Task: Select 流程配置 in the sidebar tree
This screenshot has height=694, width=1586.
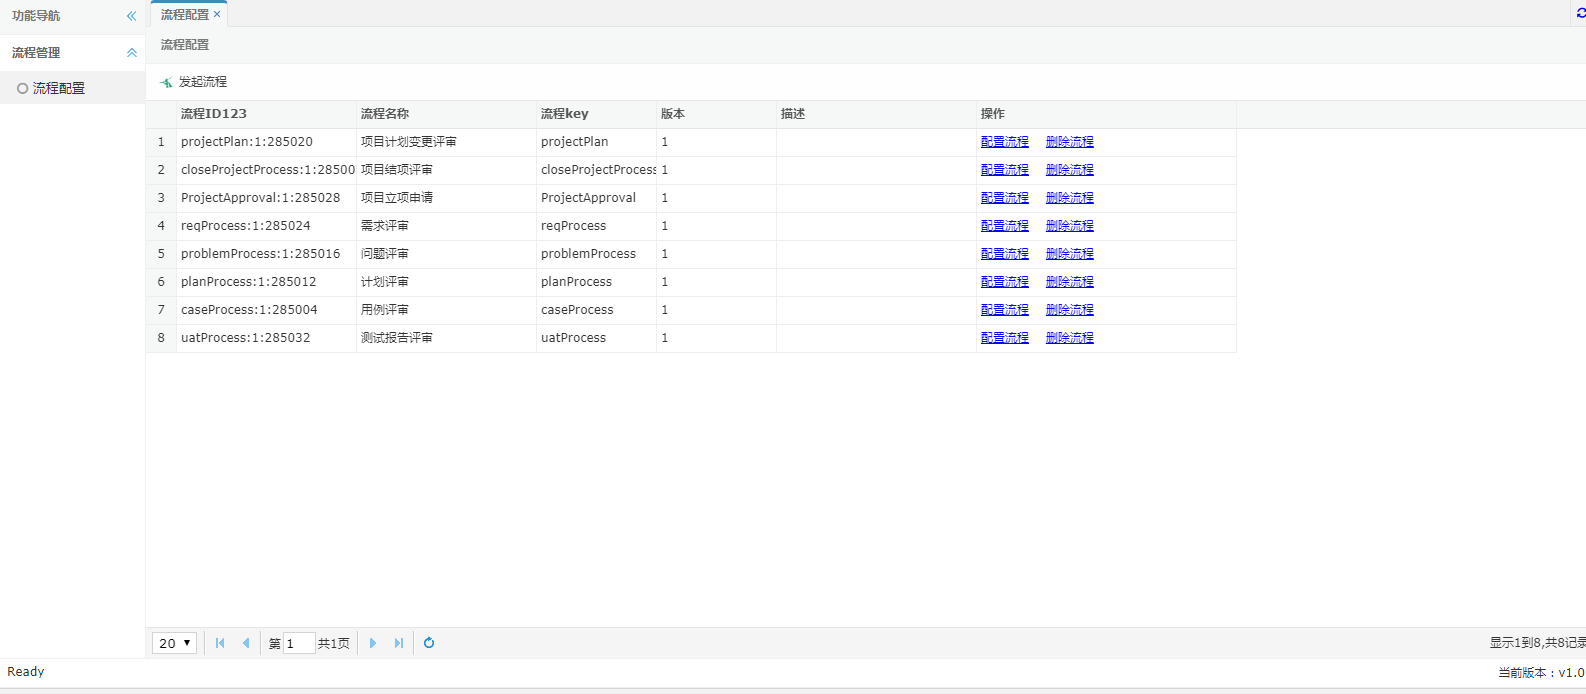Action: point(58,88)
